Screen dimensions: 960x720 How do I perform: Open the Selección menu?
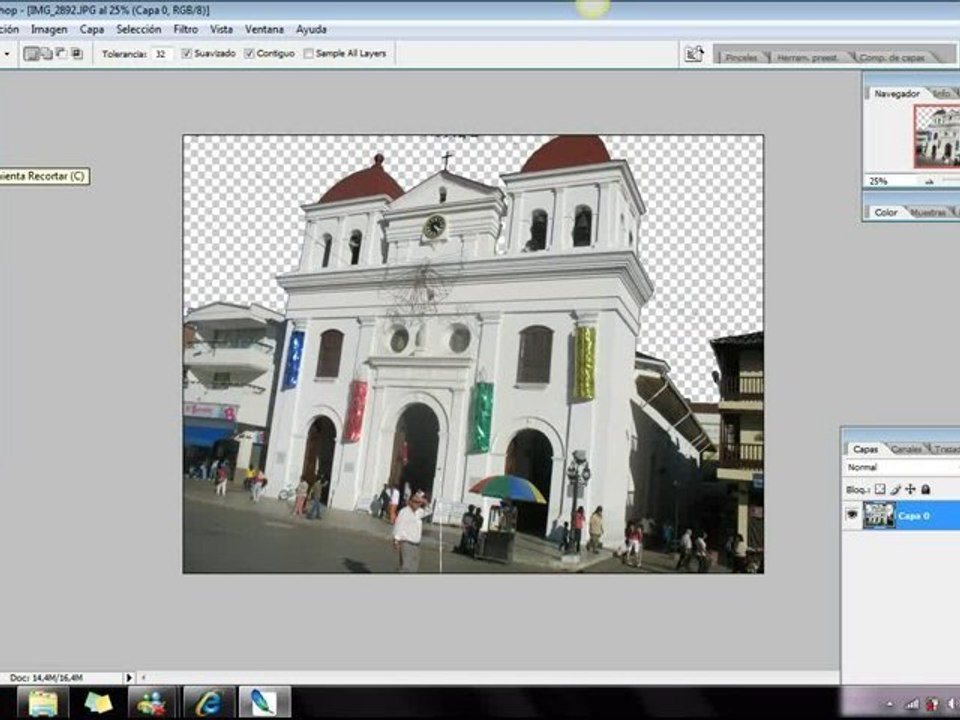(x=139, y=29)
